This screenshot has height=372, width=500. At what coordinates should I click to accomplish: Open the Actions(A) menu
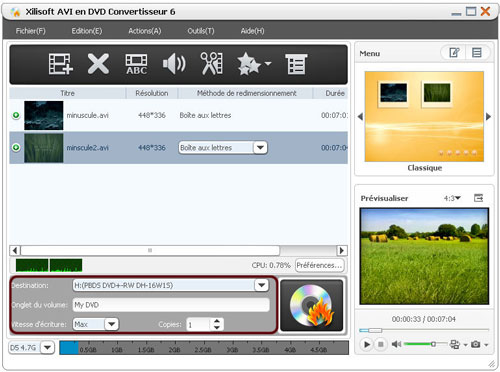pos(145,31)
